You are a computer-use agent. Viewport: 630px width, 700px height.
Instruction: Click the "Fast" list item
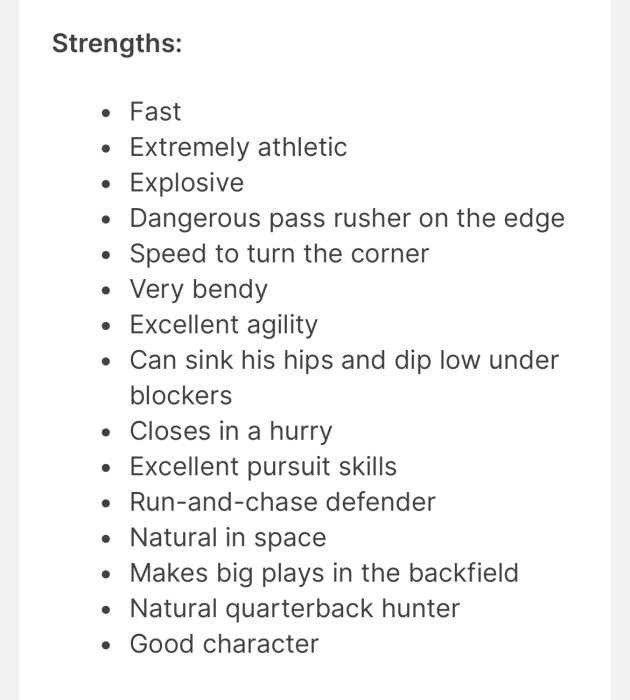pos(155,111)
